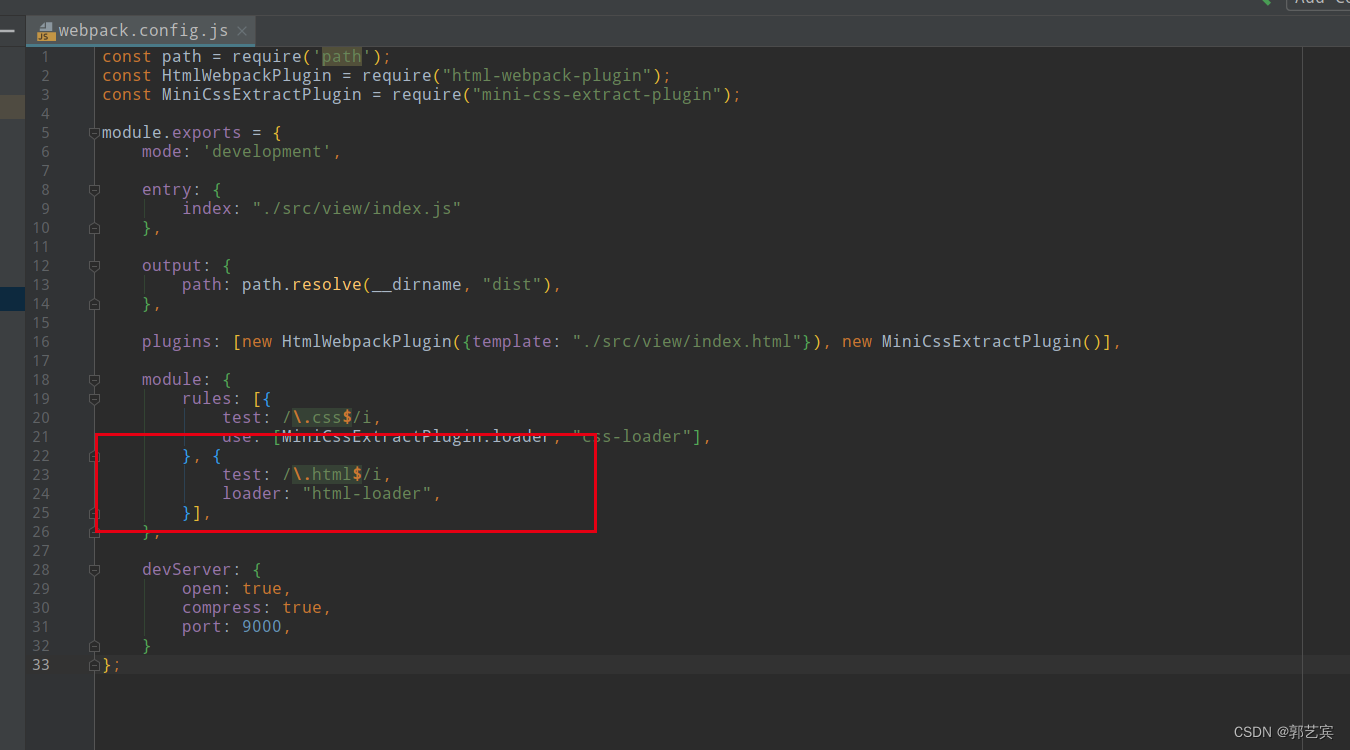Click the 'development' mode value

click(x=266, y=152)
